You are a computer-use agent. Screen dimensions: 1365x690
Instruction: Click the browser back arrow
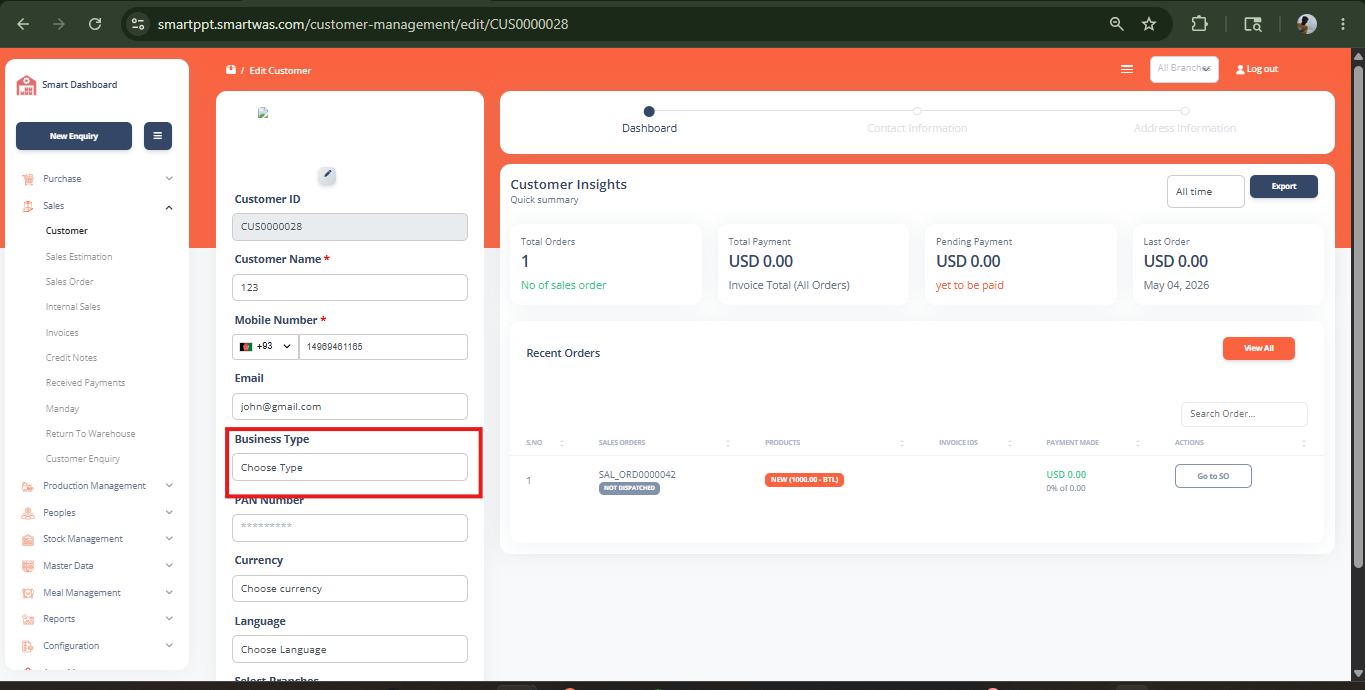[x=23, y=24]
